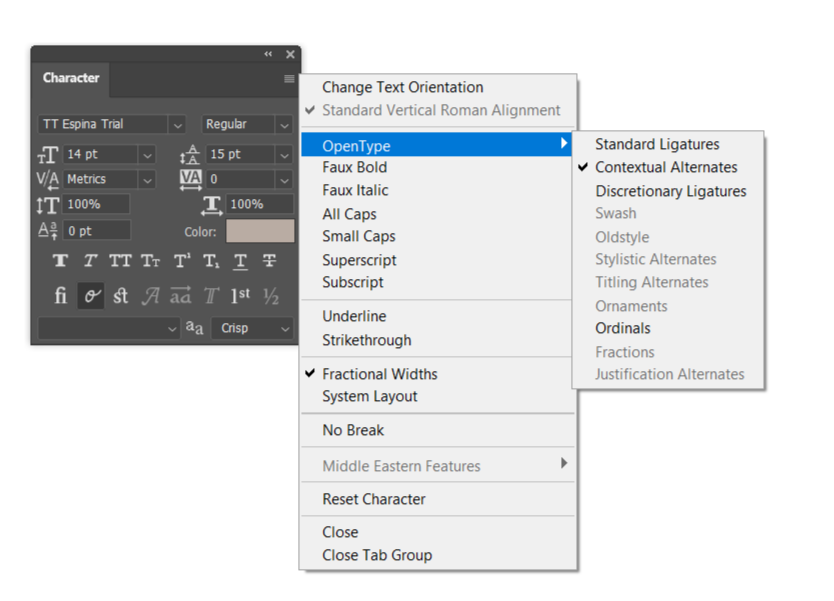This screenshot has height=601, width=834.
Task: Apply strikethrough using its icon
Action: pyautogui.click(x=267, y=260)
